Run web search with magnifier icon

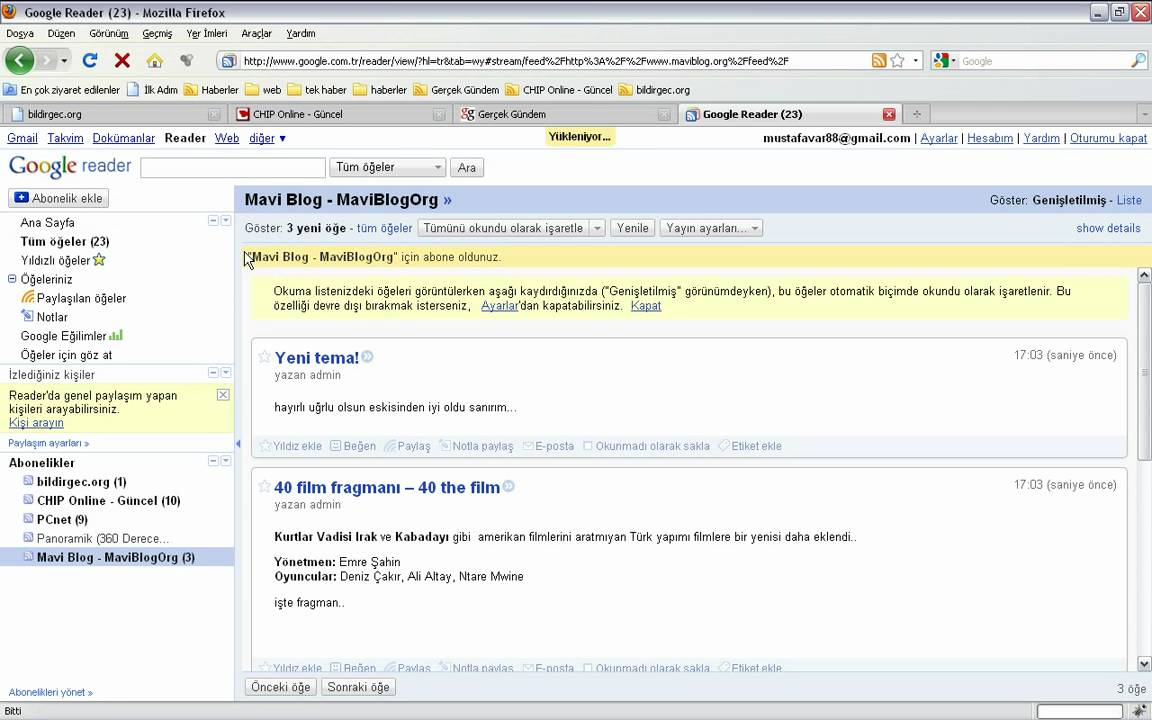tap(1137, 61)
